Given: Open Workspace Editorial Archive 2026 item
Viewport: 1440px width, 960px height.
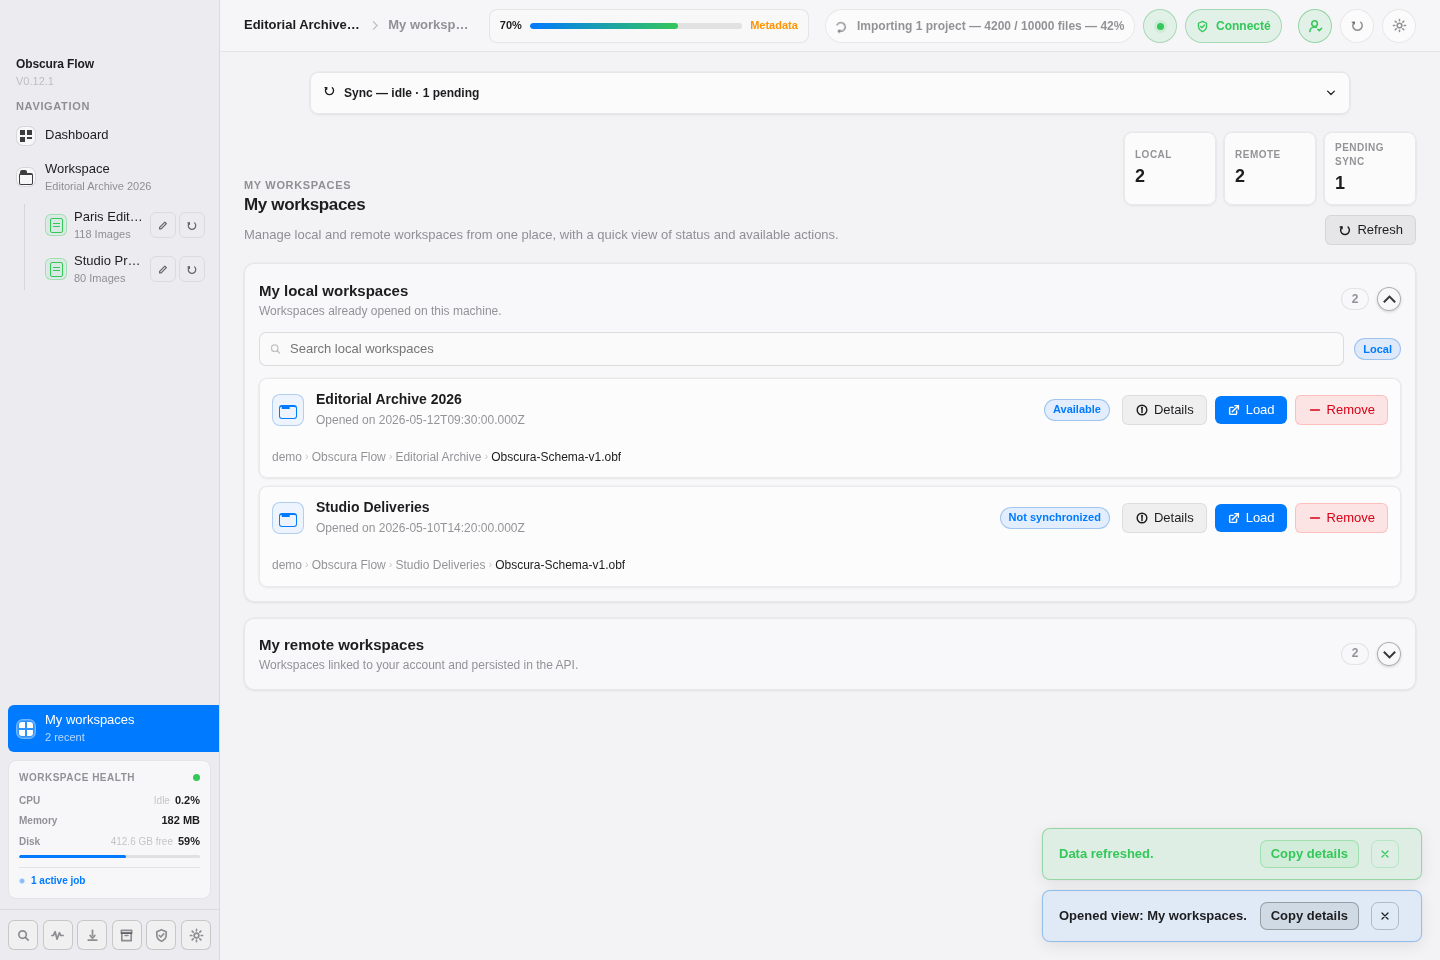Looking at the screenshot, I should 110,177.
